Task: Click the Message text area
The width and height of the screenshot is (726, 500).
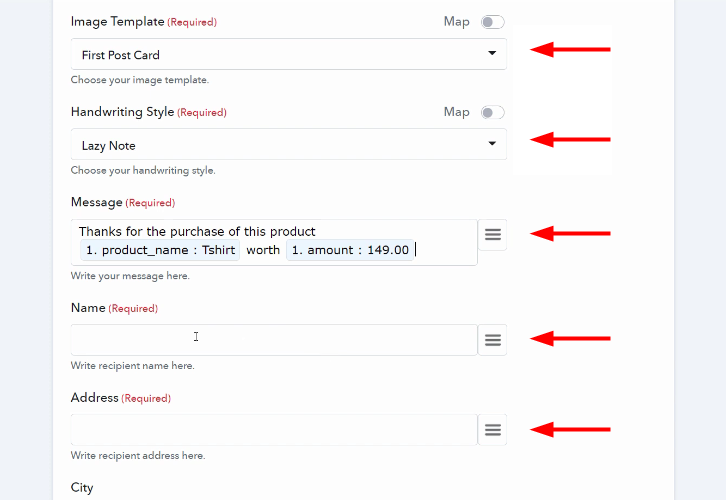Action: [274, 243]
